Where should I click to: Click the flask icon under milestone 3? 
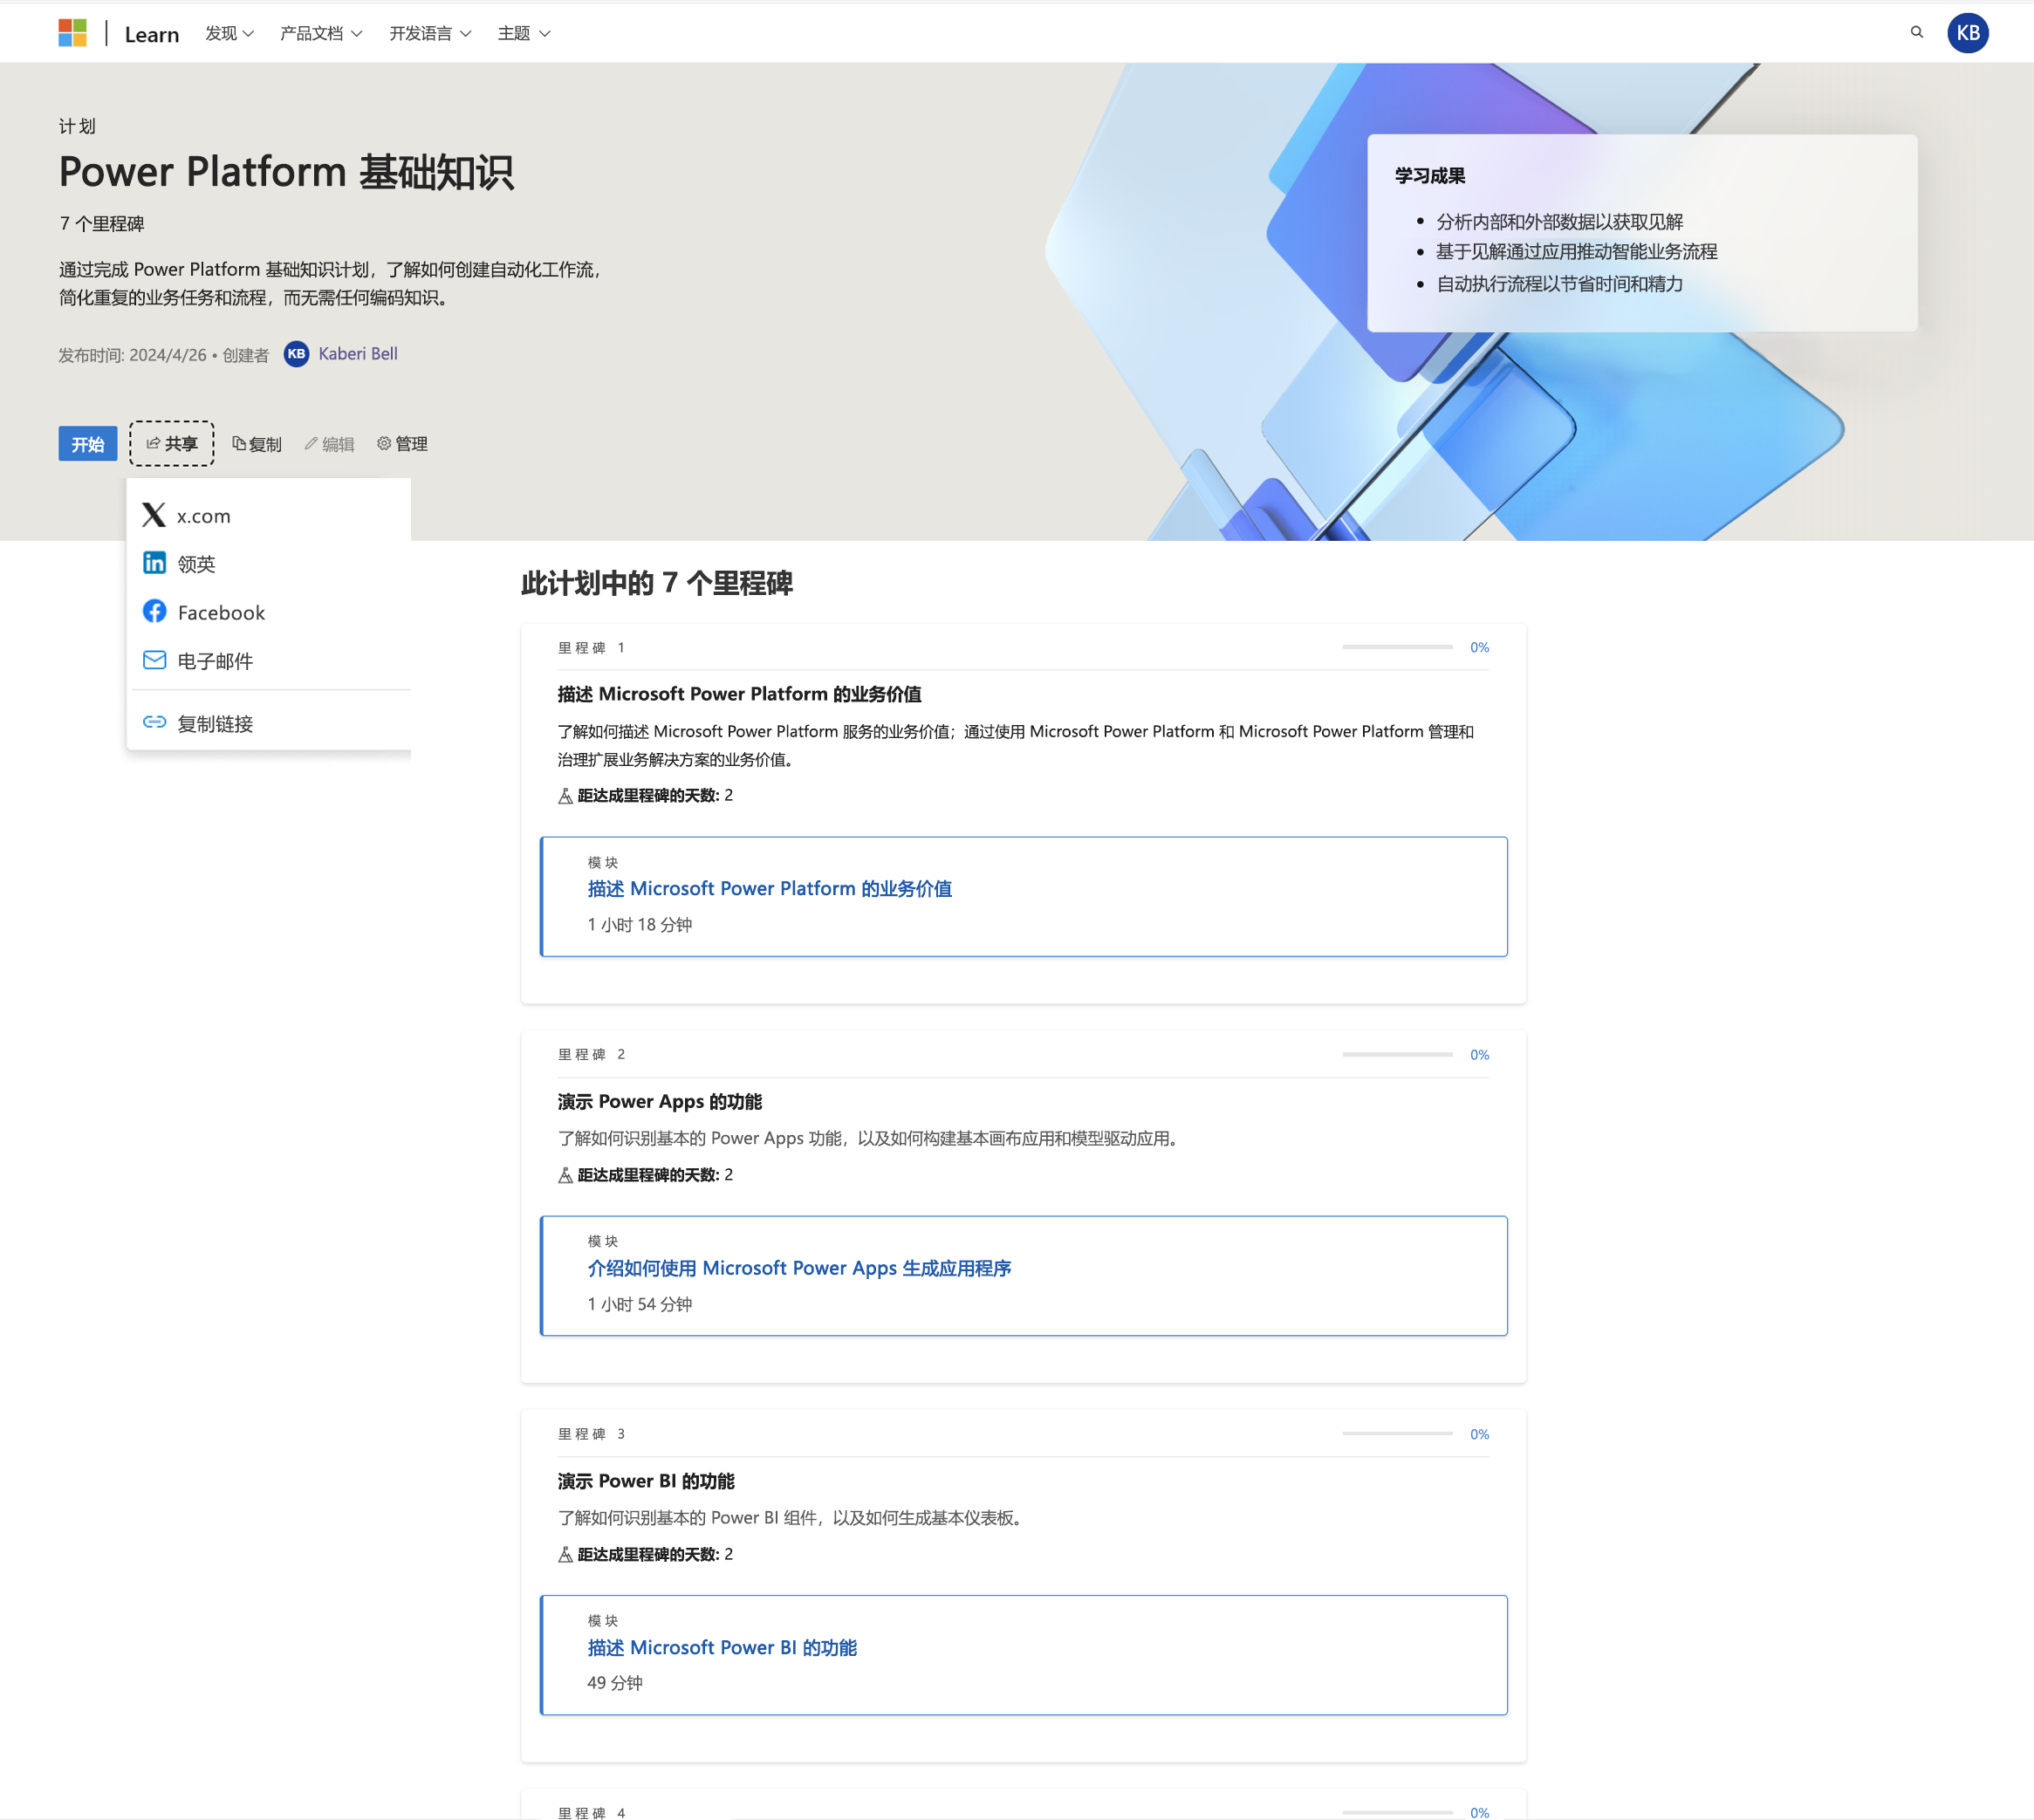pyautogui.click(x=565, y=1554)
